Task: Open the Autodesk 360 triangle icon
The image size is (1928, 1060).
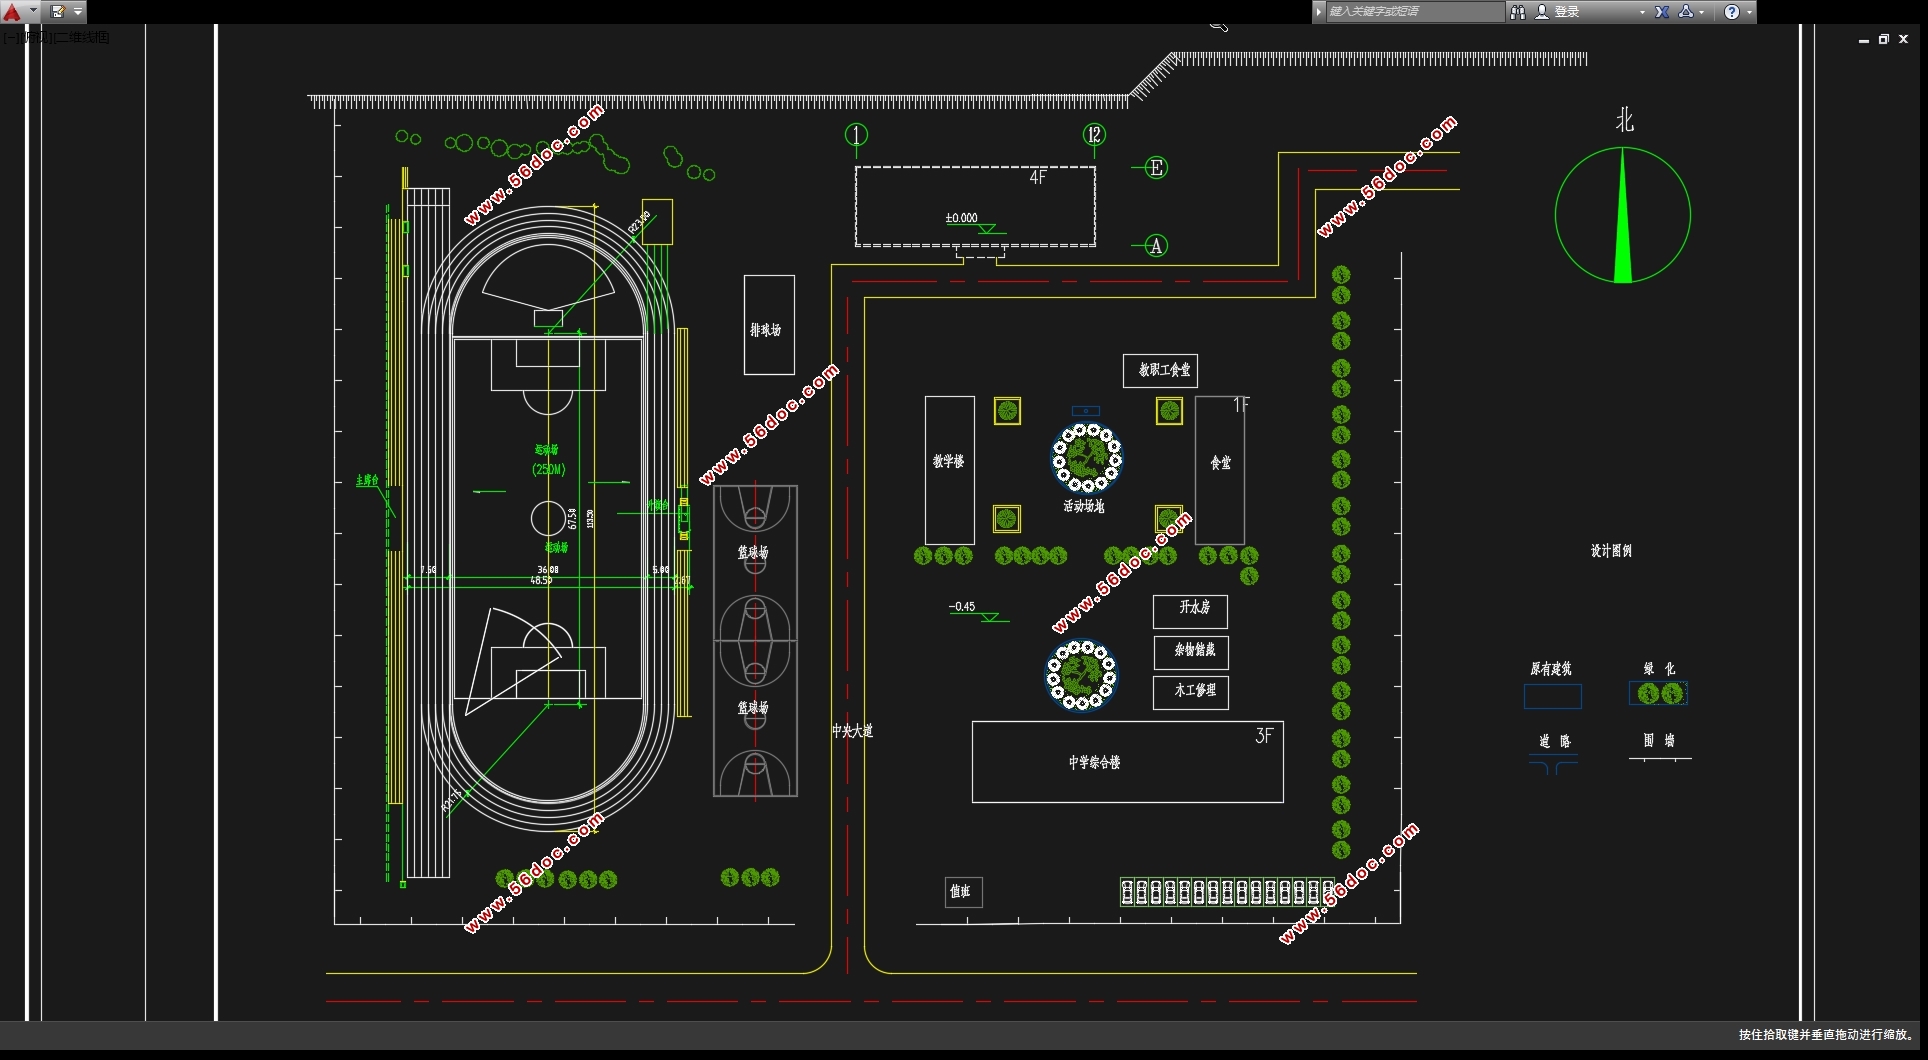Action: pyautogui.click(x=1686, y=12)
